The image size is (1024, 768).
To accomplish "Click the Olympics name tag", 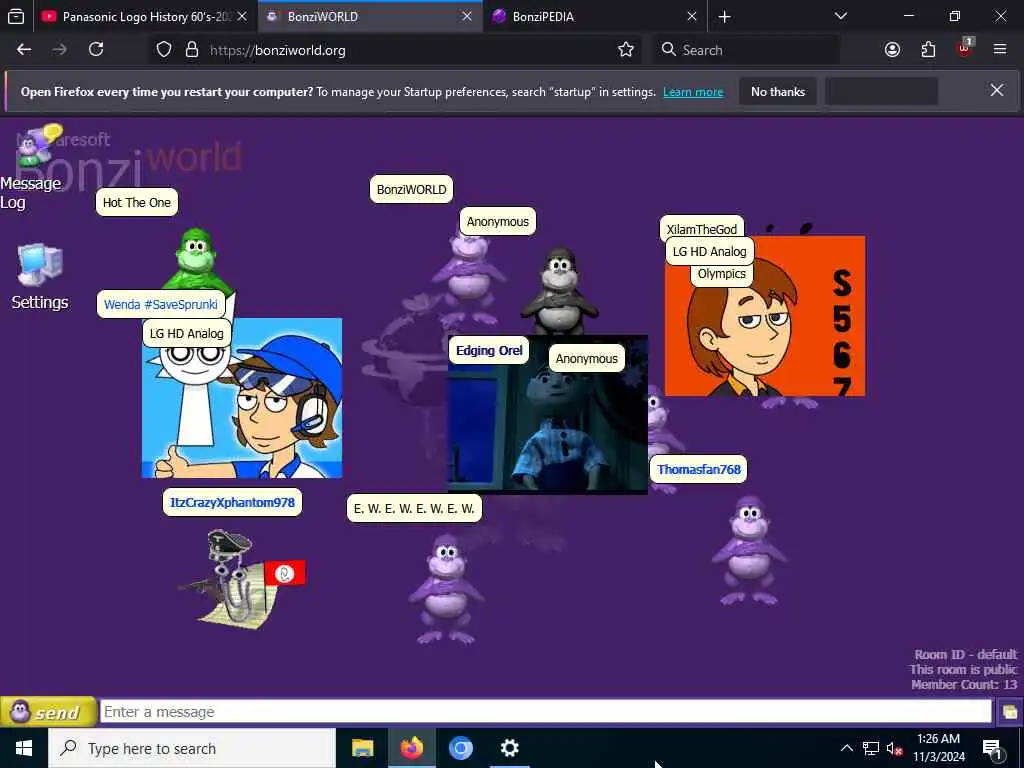I will click(722, 274).
